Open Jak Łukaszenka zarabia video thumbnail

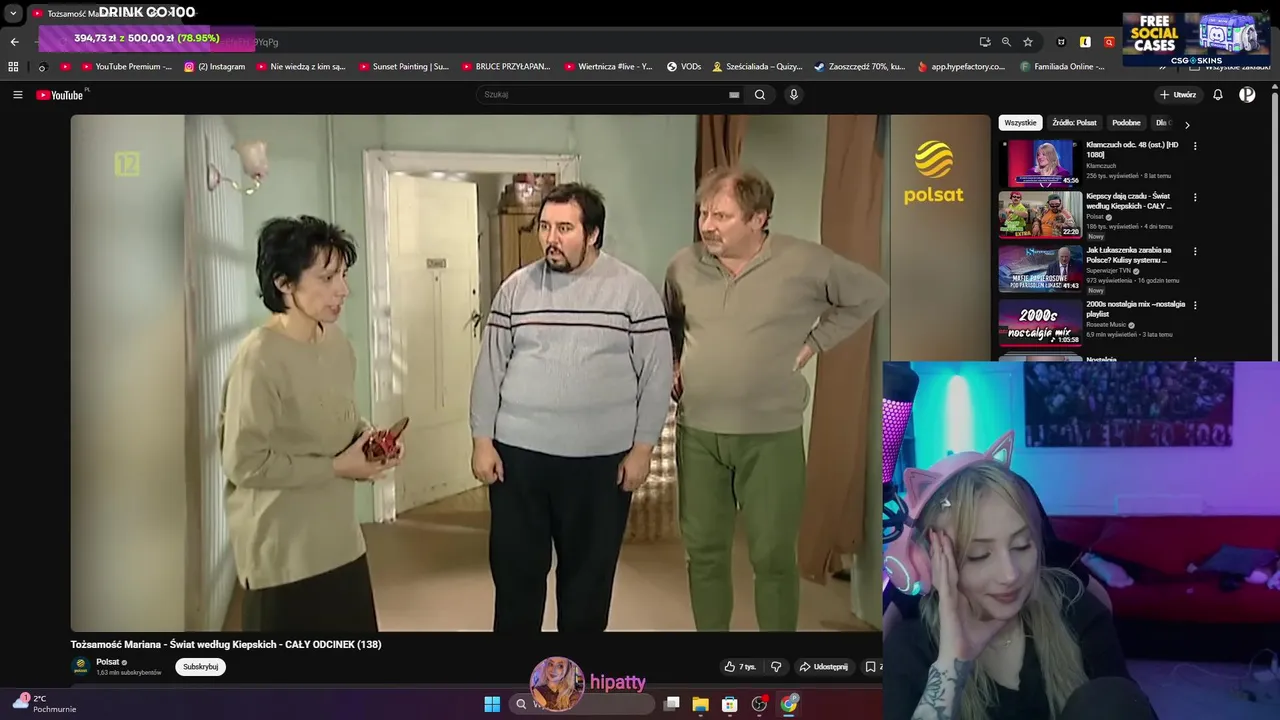pyautogui.click(x=1040, y=269)
